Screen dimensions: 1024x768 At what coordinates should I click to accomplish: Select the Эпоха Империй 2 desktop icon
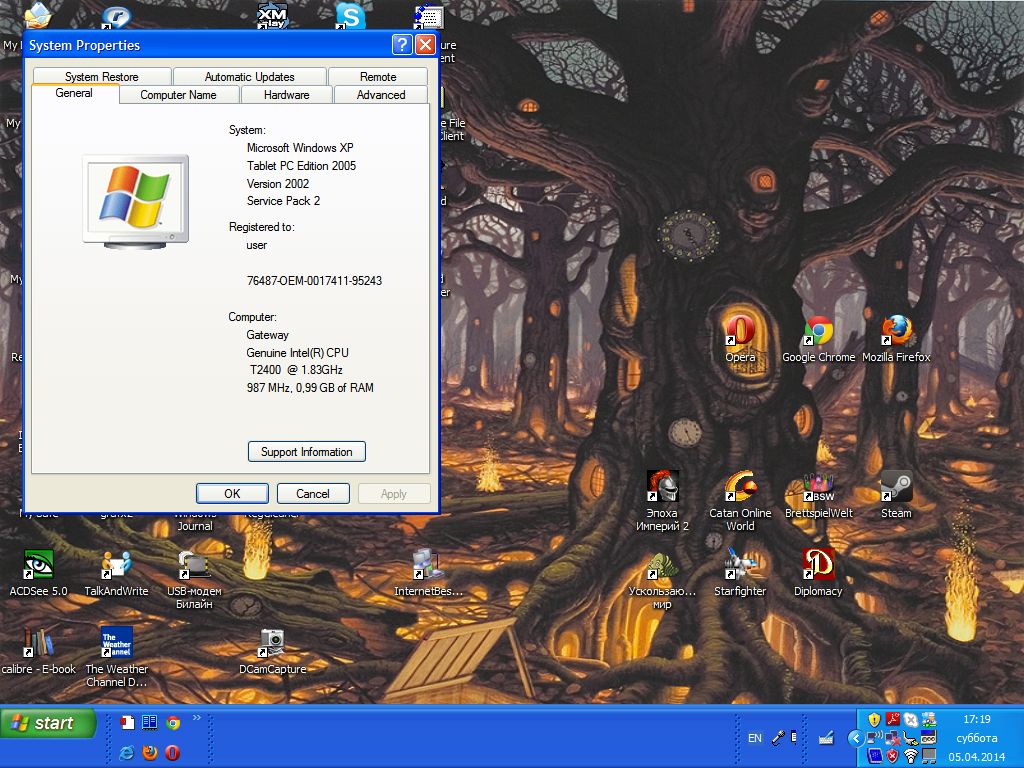tap(662, 500)
